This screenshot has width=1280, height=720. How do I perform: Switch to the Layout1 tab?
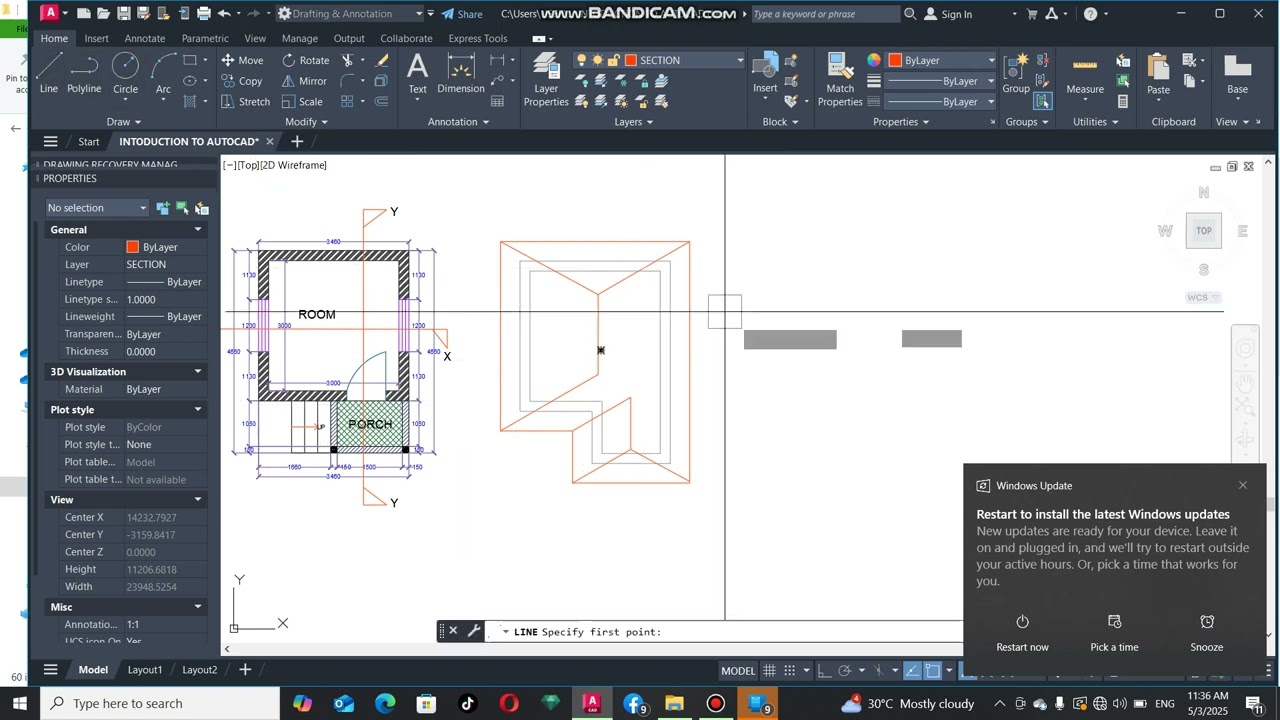(x=145, y=670)
